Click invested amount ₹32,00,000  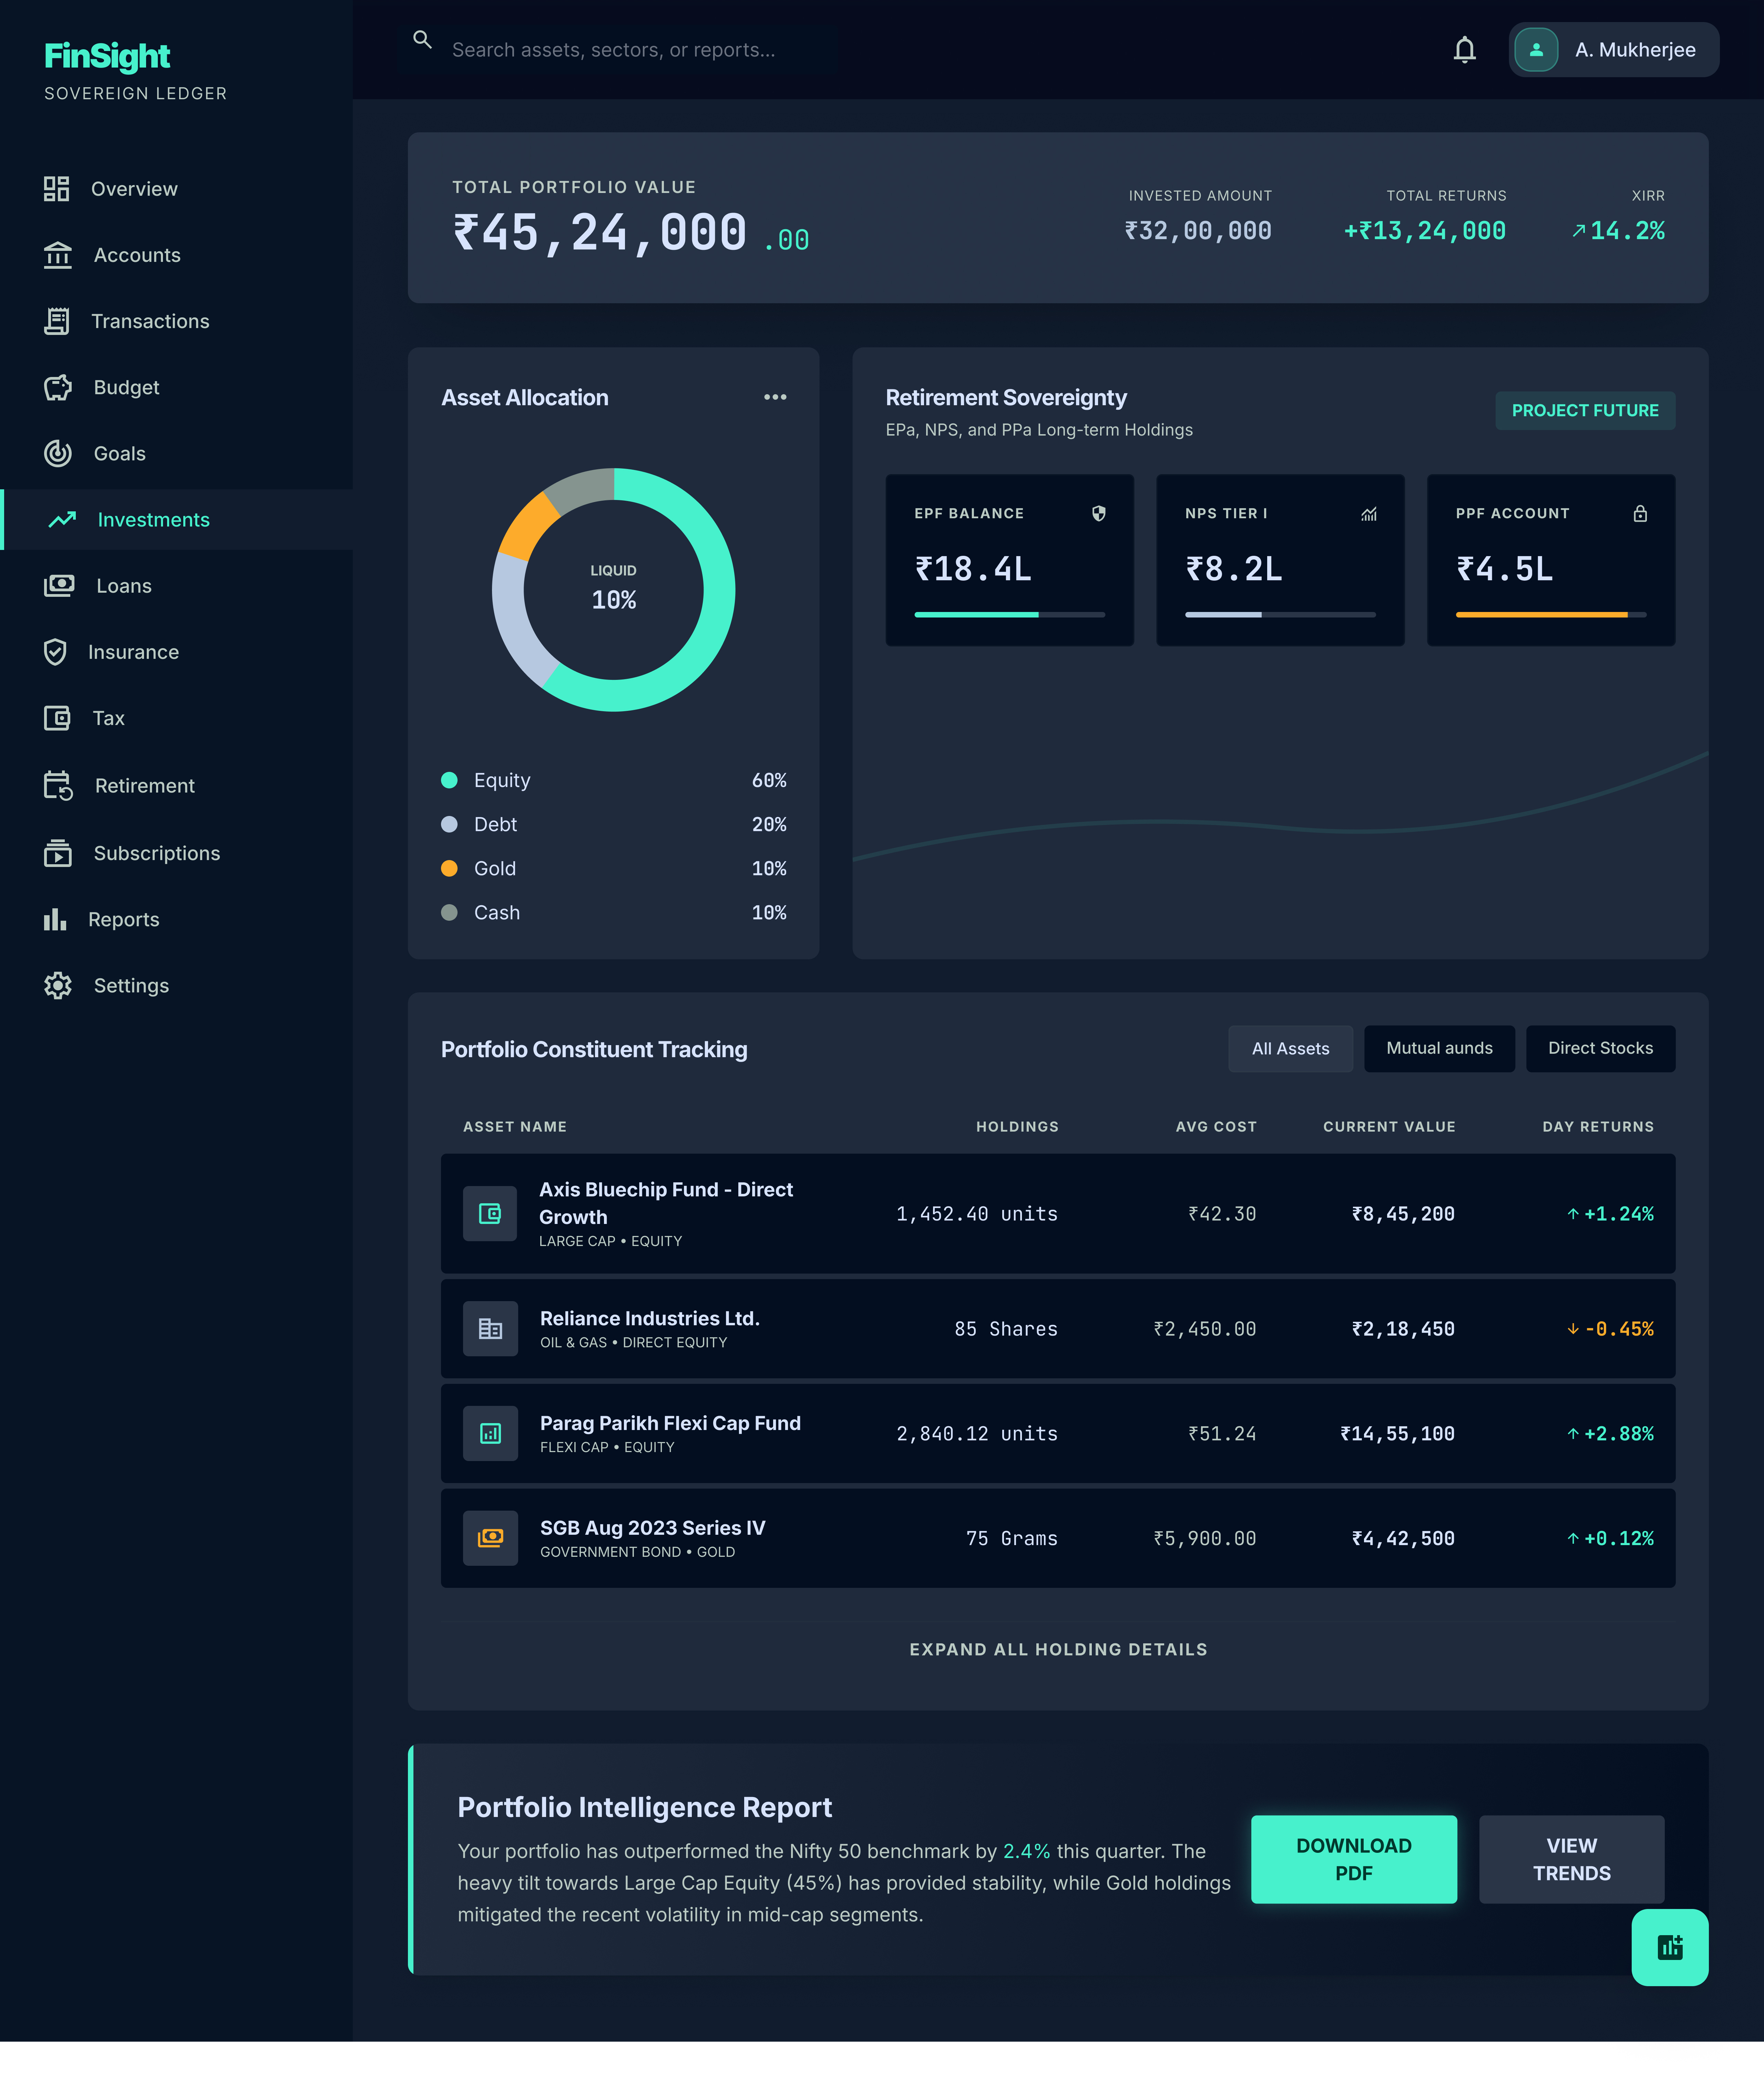coord(1198,231)
